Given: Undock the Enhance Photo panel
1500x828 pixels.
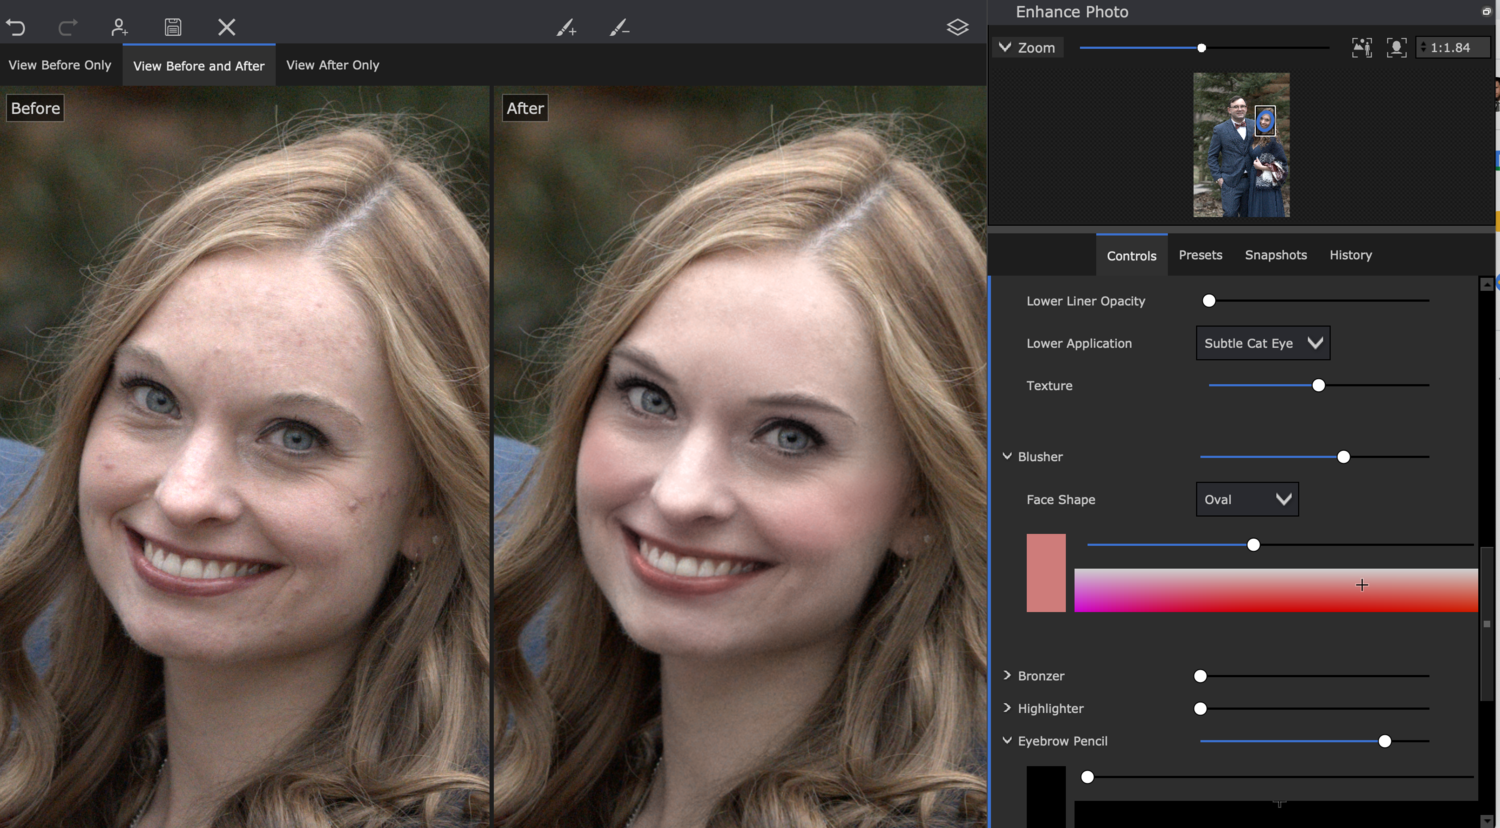Looking at the screenshot, I should pos(1486,11).
